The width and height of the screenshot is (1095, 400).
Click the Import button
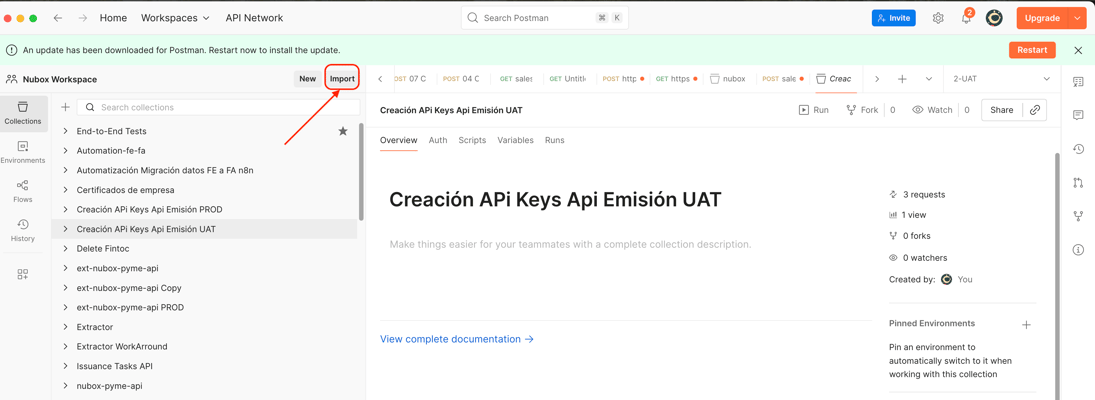click(342, 78)
